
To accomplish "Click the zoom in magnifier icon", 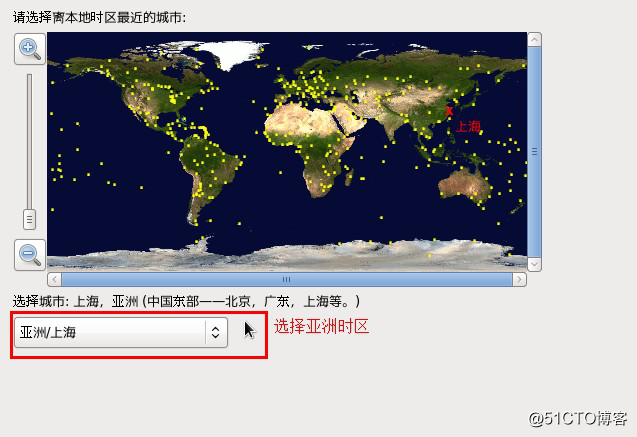I will pyautogui.click(x=30, y=49).
